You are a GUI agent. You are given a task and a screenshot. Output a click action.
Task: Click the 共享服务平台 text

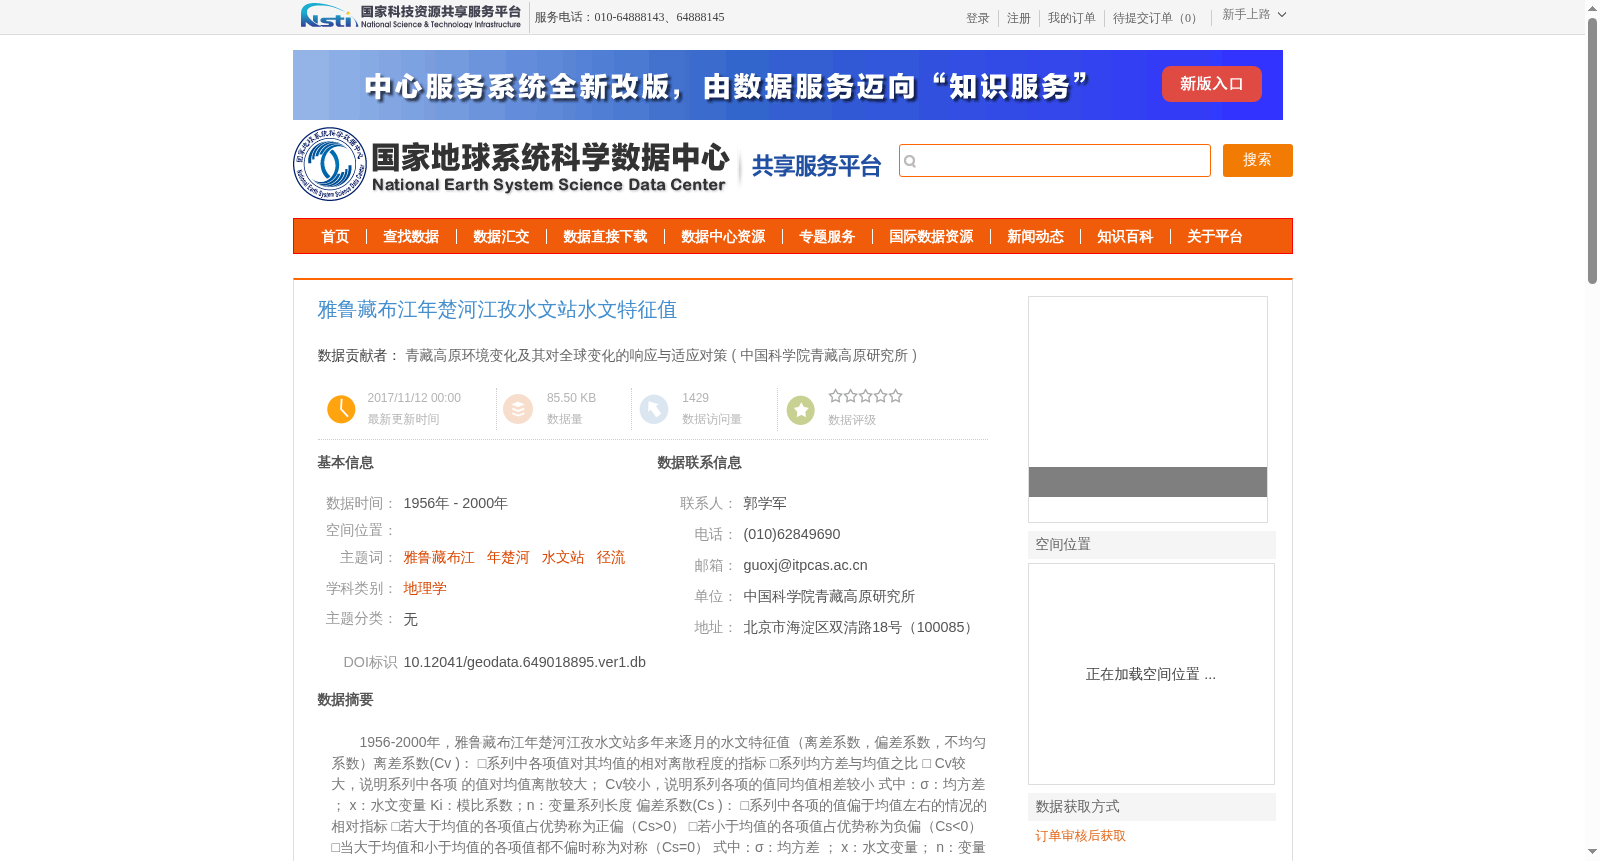click(x=816, y=166)
